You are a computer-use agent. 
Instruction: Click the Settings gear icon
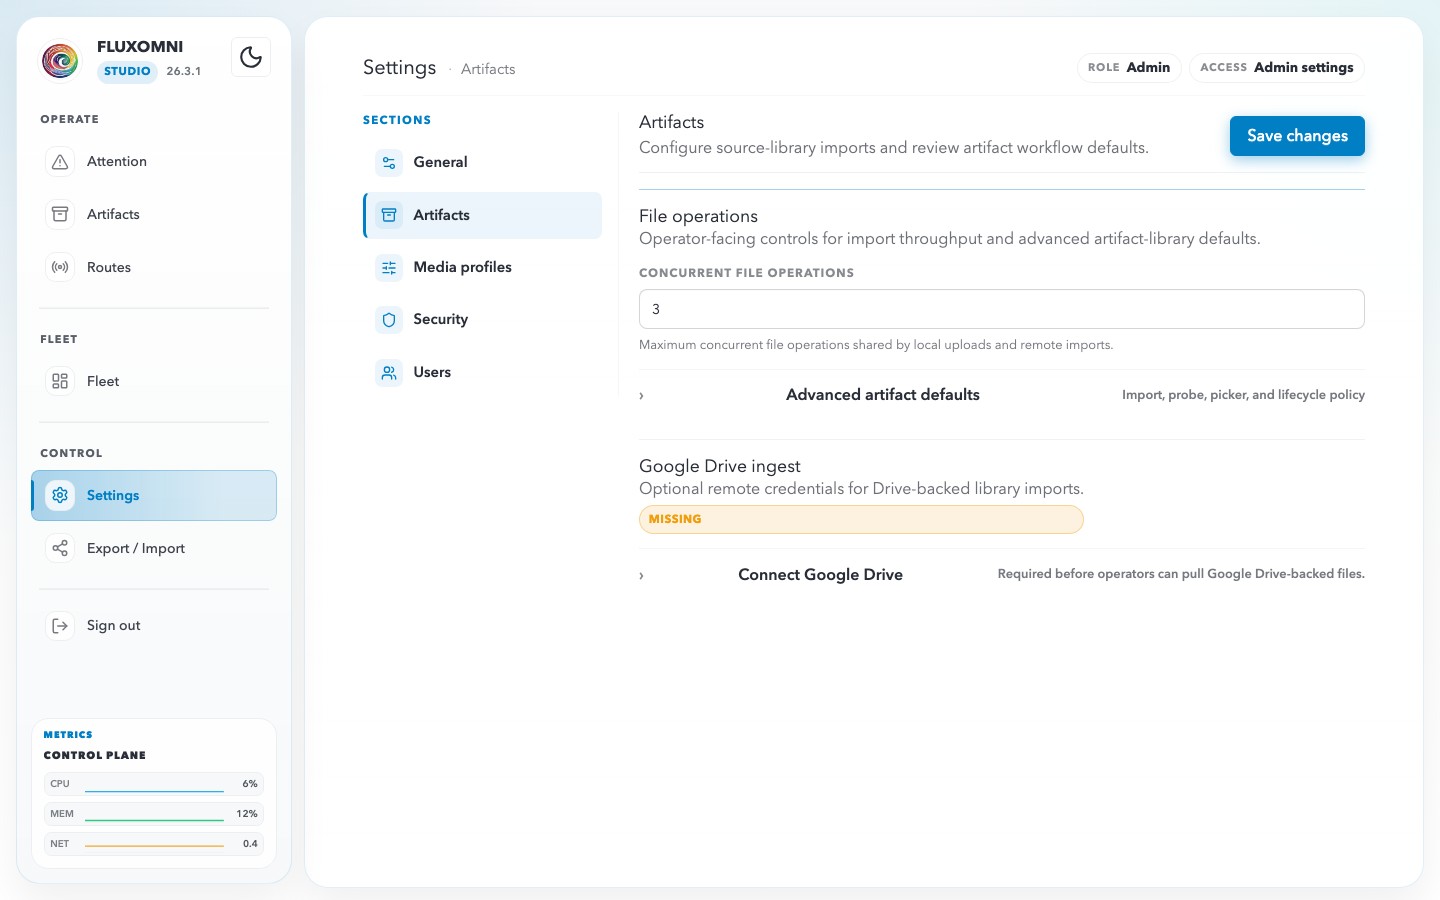60,496
